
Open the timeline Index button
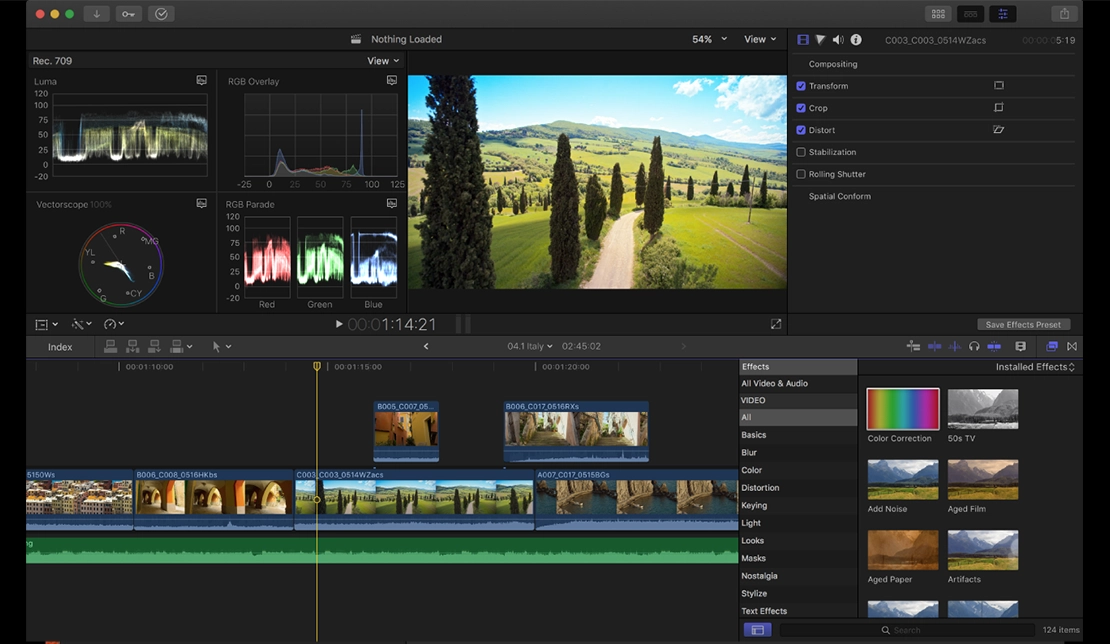click(60, 347)
